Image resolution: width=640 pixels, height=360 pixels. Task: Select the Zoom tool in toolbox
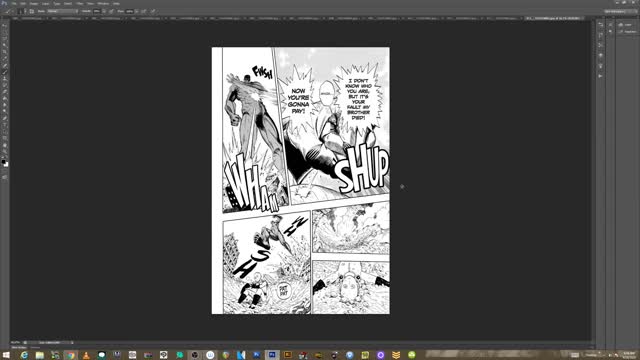click(5, 151)
